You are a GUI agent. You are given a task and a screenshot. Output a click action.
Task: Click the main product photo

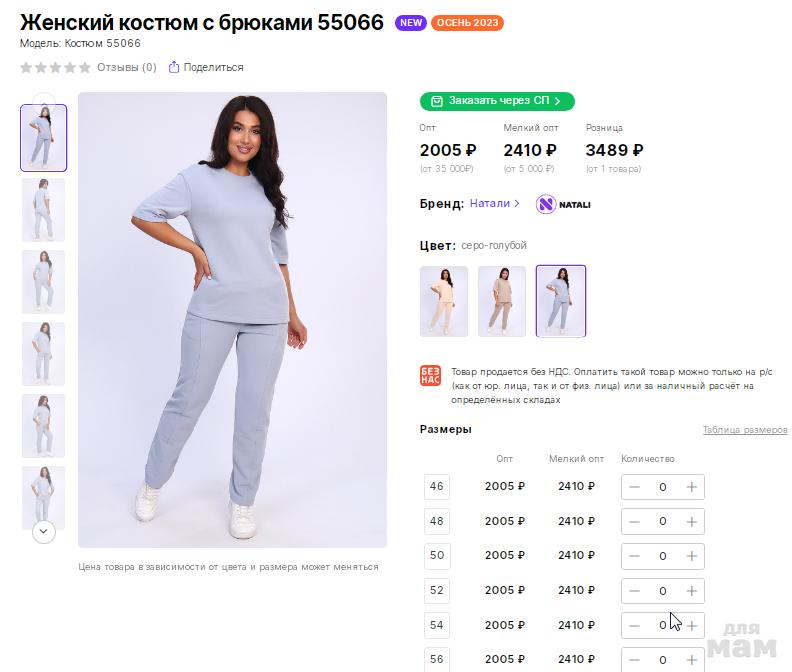(x=232, y=320)
